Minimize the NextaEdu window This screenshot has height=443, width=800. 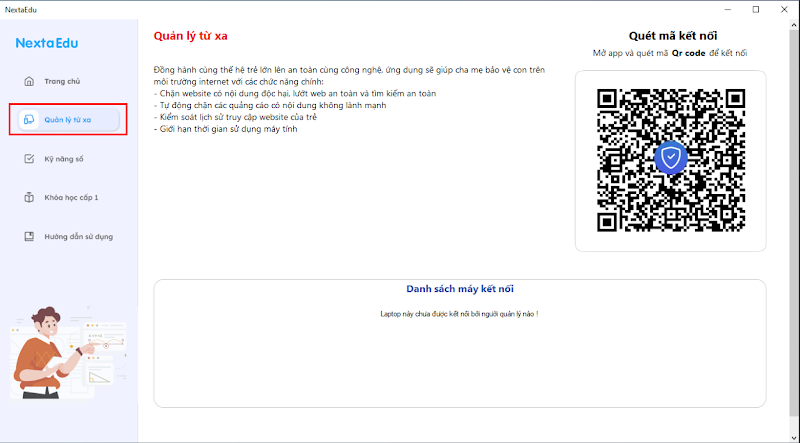point(728,10)
